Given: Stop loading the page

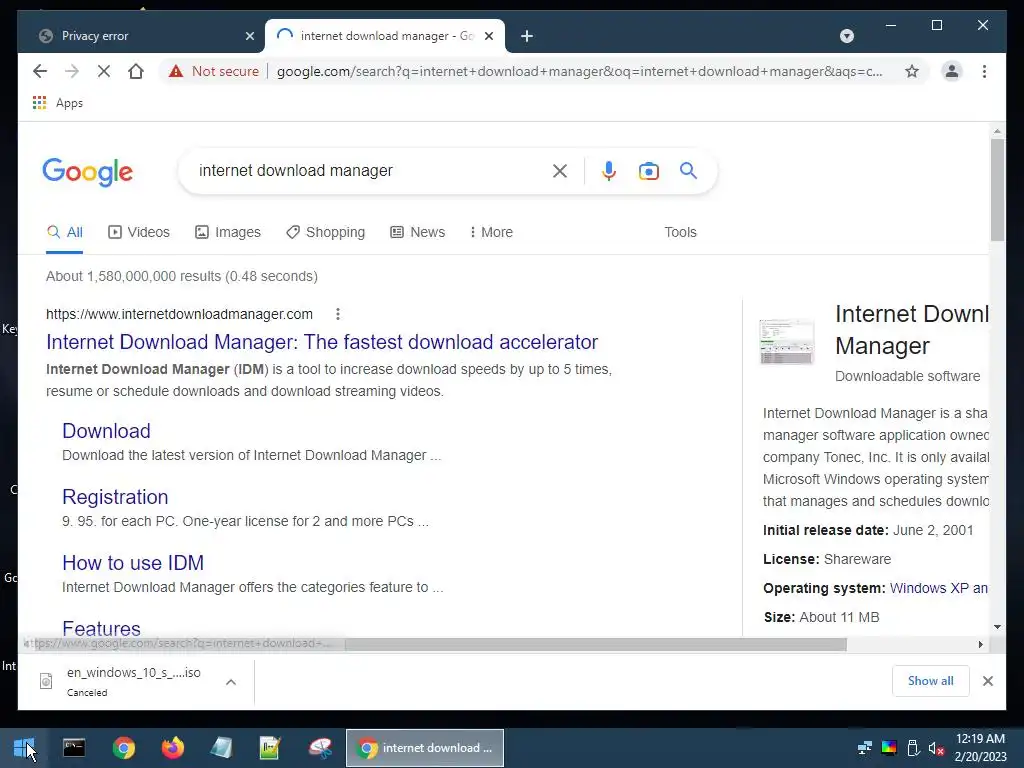Looking at the screenshot, I should [104, 71].
